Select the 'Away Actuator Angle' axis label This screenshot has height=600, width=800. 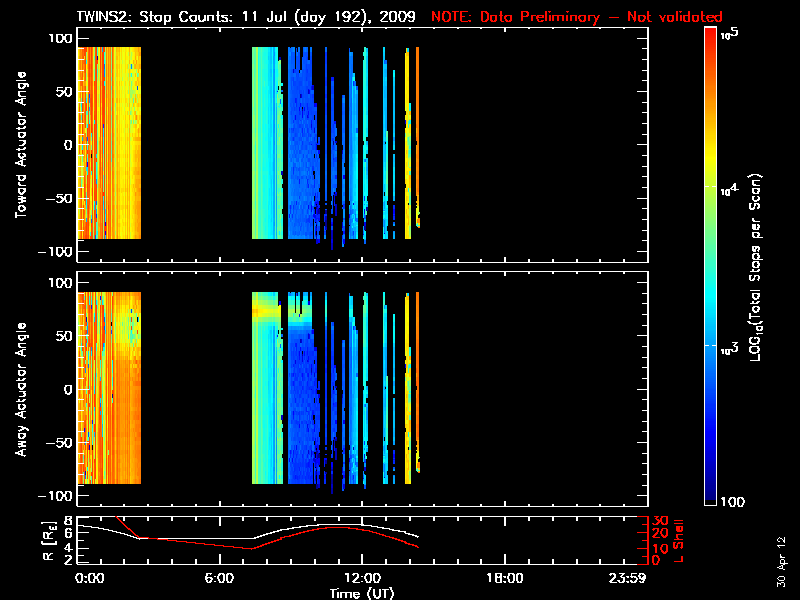[21, 390]
